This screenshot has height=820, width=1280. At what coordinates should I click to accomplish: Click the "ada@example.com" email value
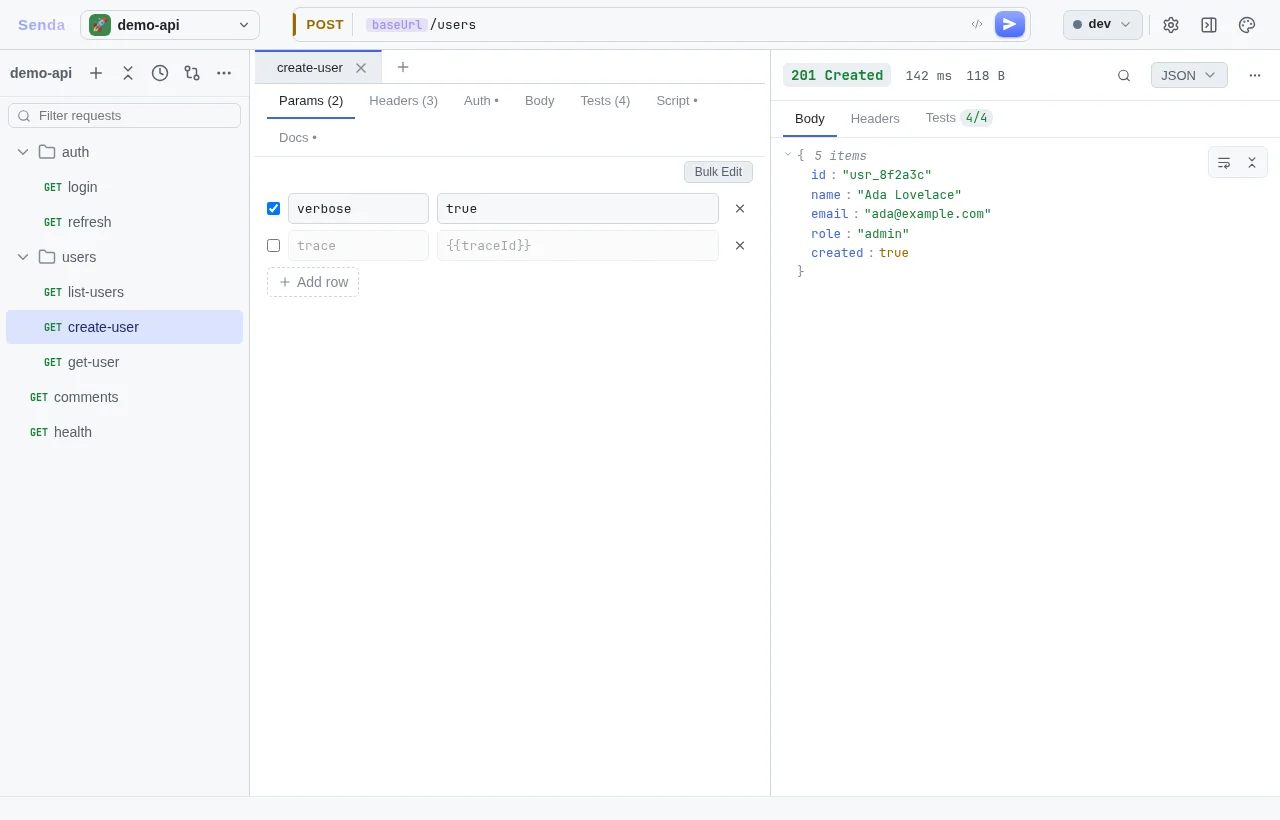[x=928, y=214]
